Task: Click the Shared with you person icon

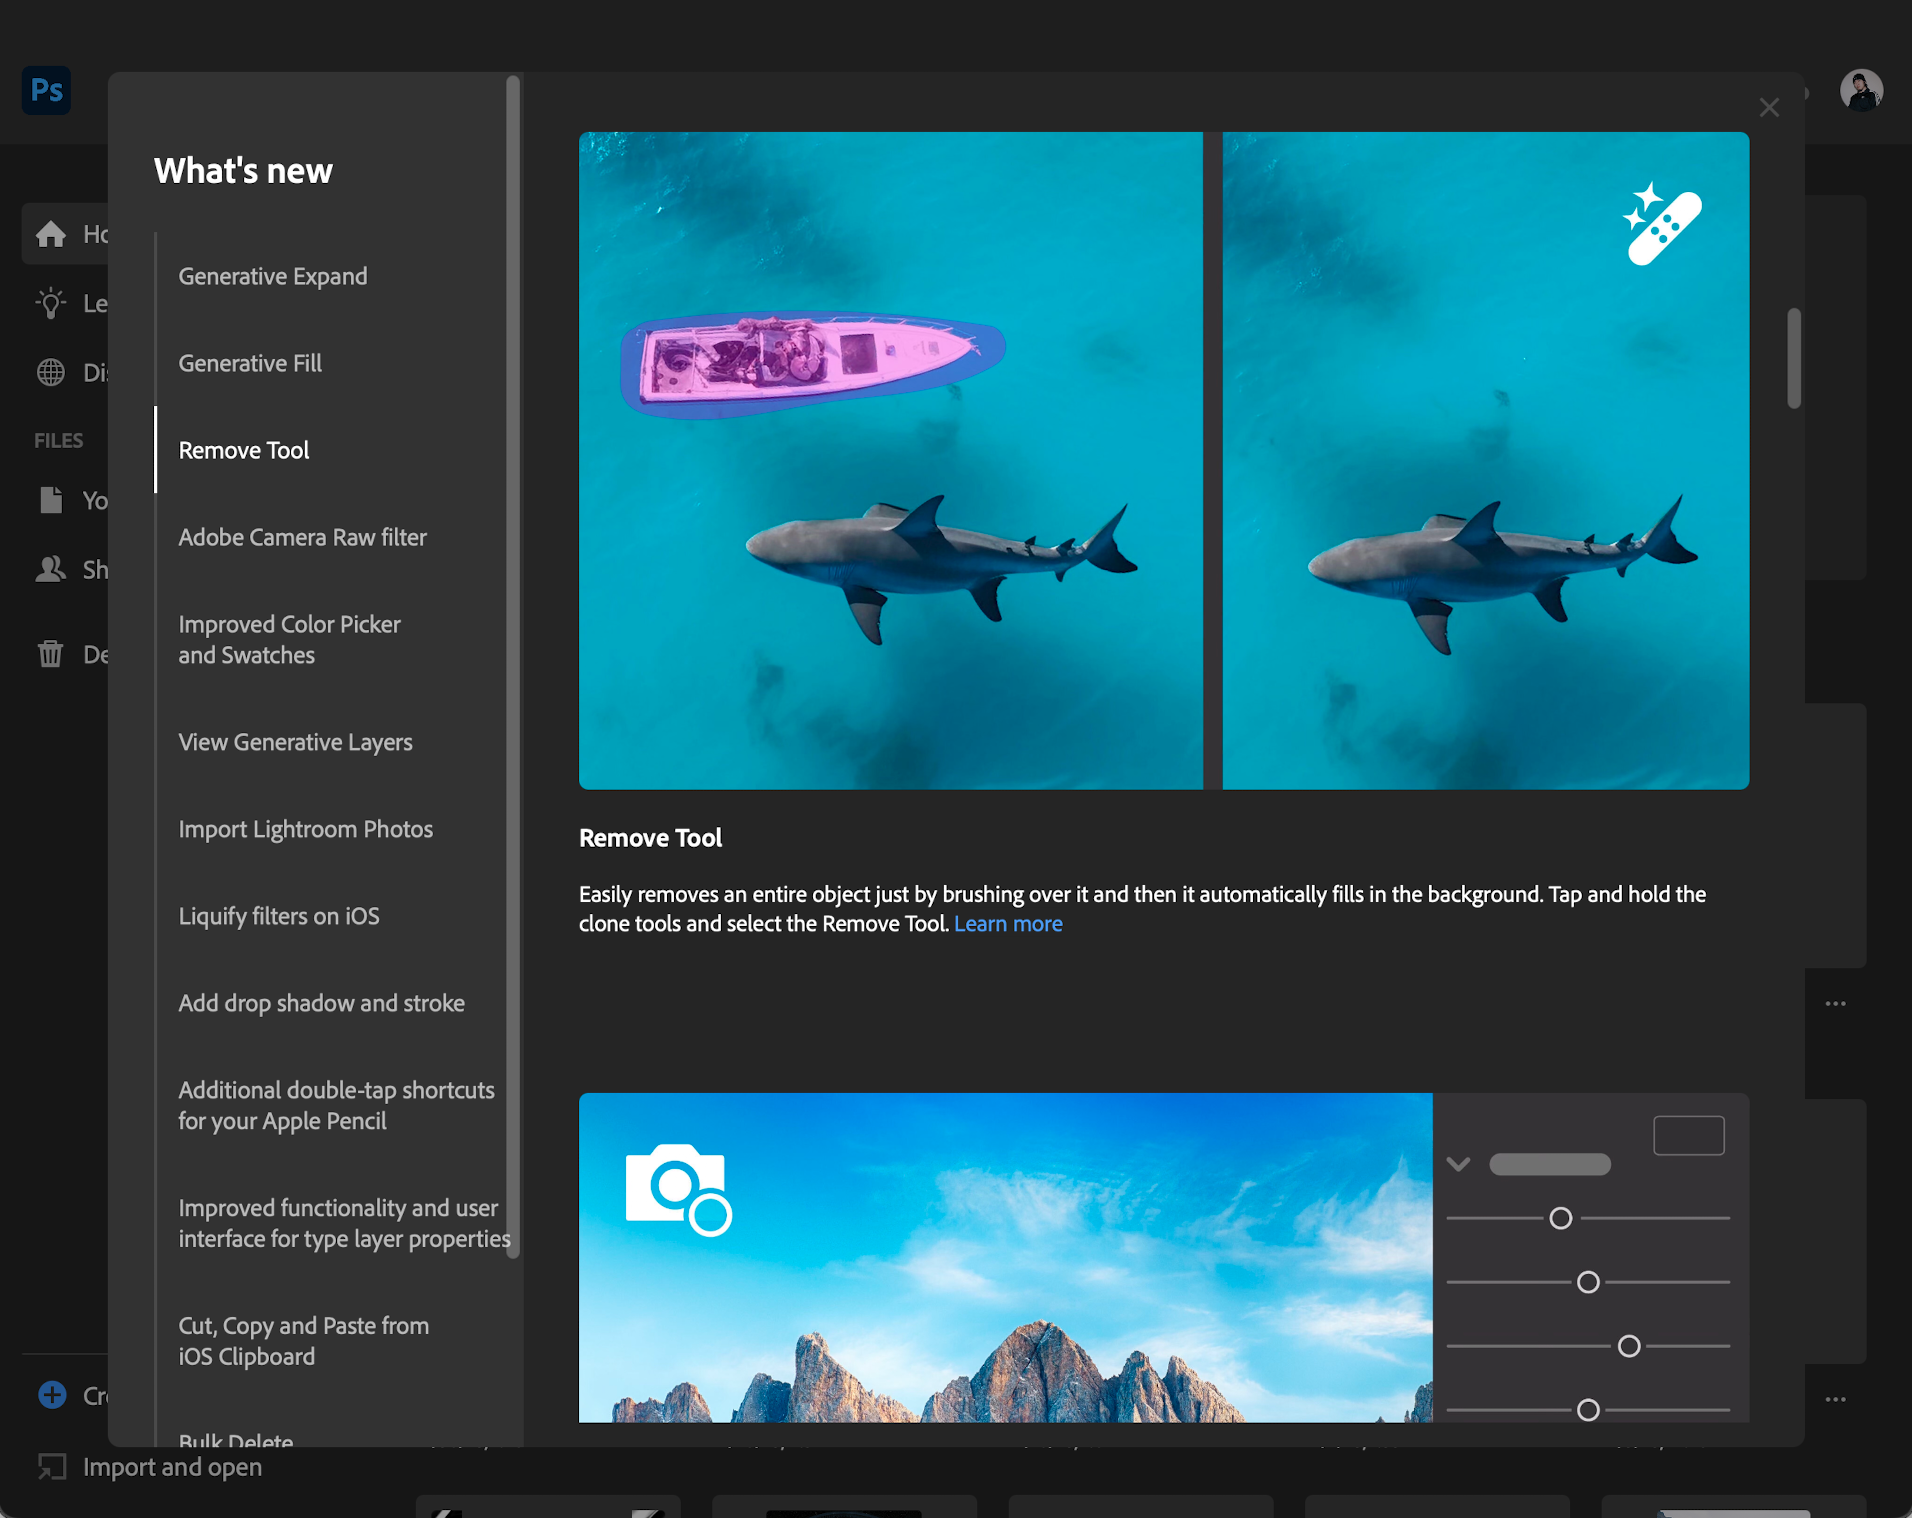Action: click(x=51, y=569)
